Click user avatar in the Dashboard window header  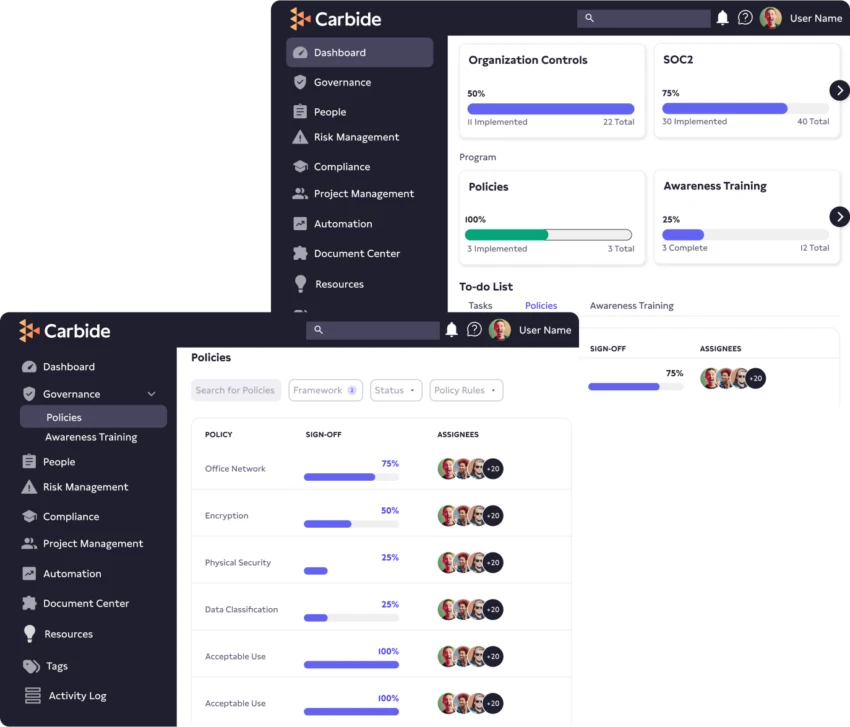tap(770, 18)
